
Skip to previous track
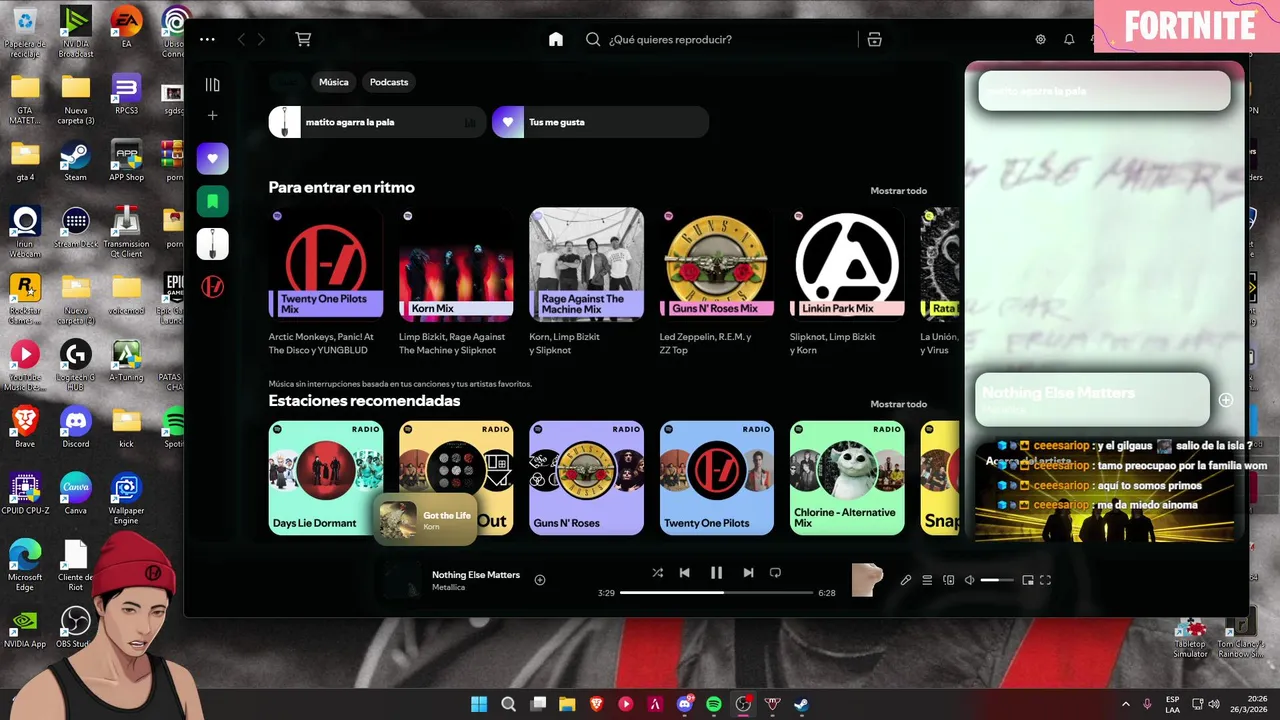(x=684, y=573)
